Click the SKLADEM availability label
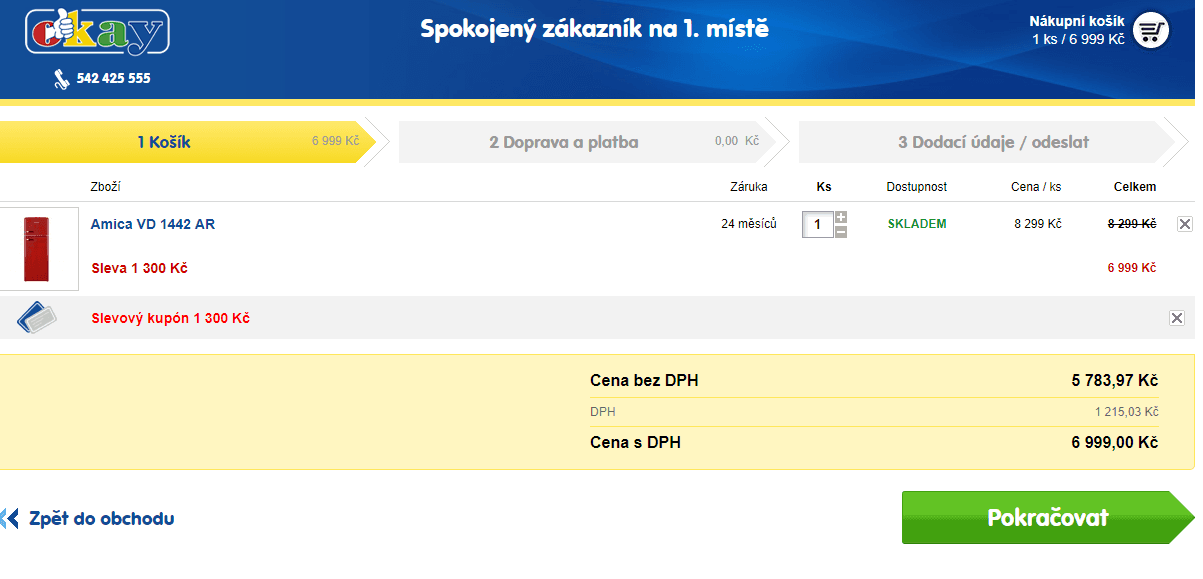1203x579 pixels. [x=917, y=224]
